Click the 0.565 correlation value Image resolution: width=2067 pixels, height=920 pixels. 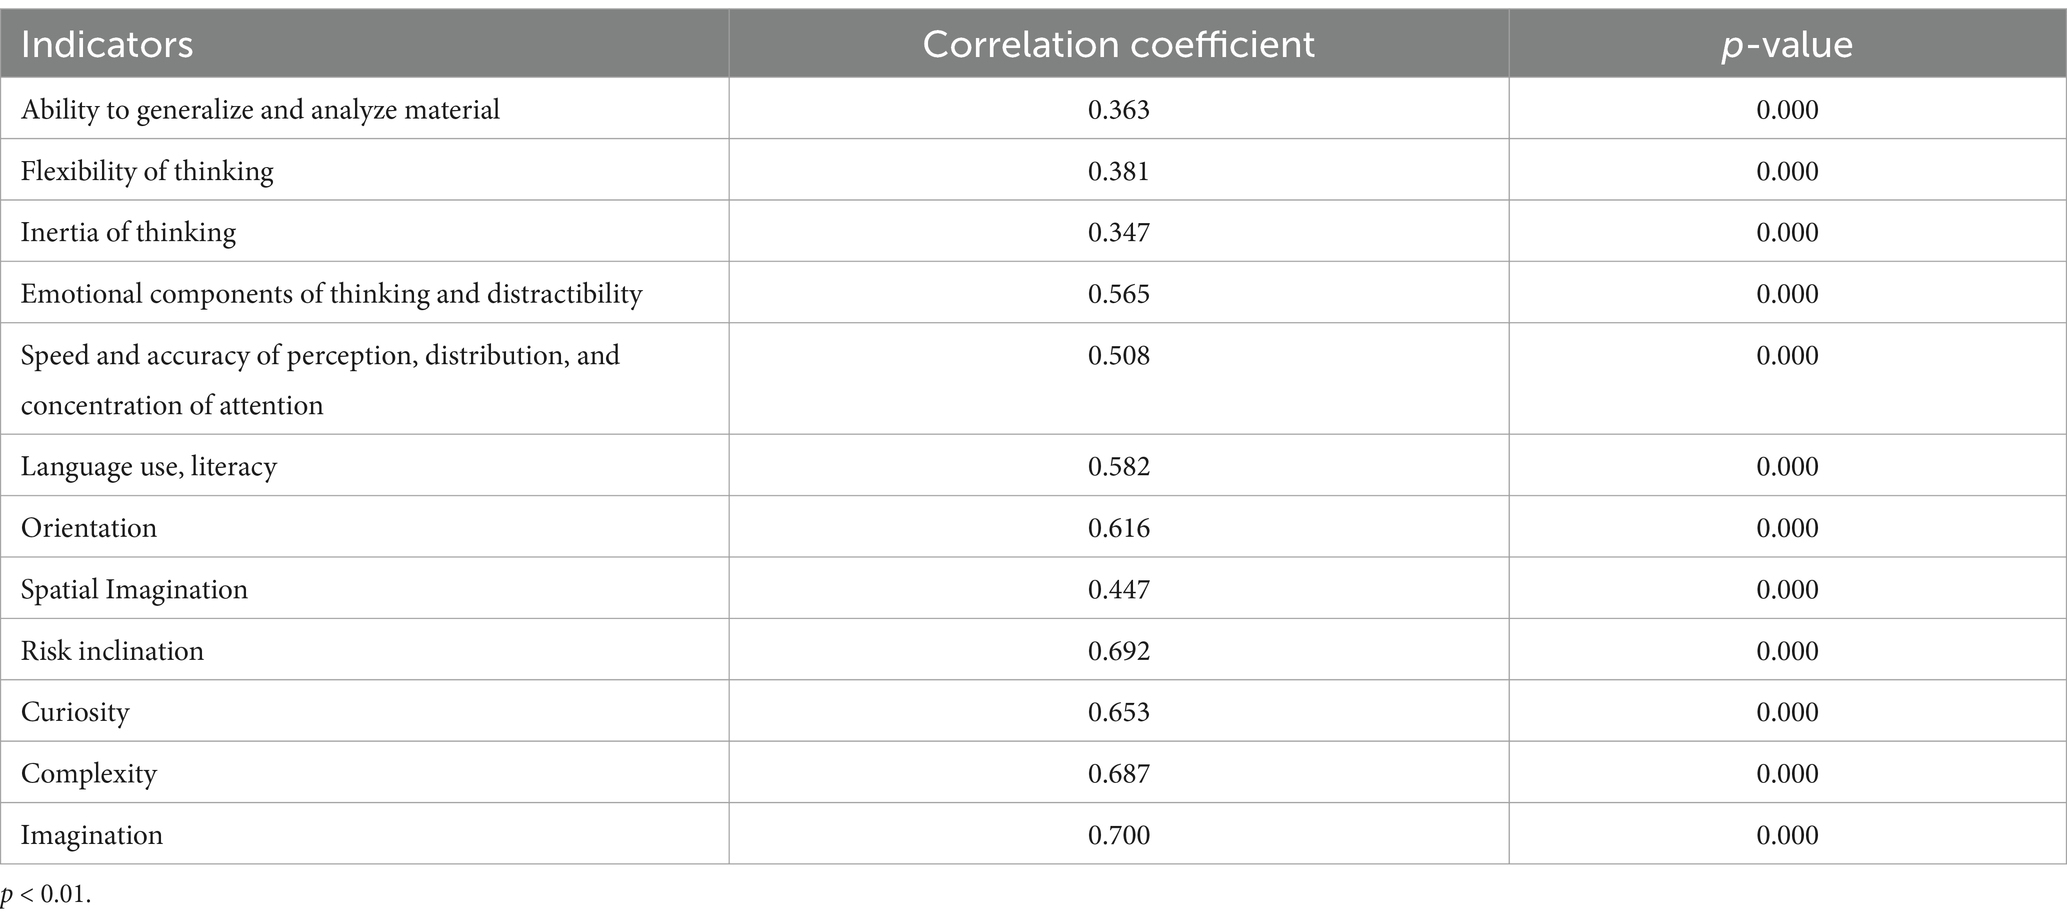pyautogui.click(x=1119, y=294)
